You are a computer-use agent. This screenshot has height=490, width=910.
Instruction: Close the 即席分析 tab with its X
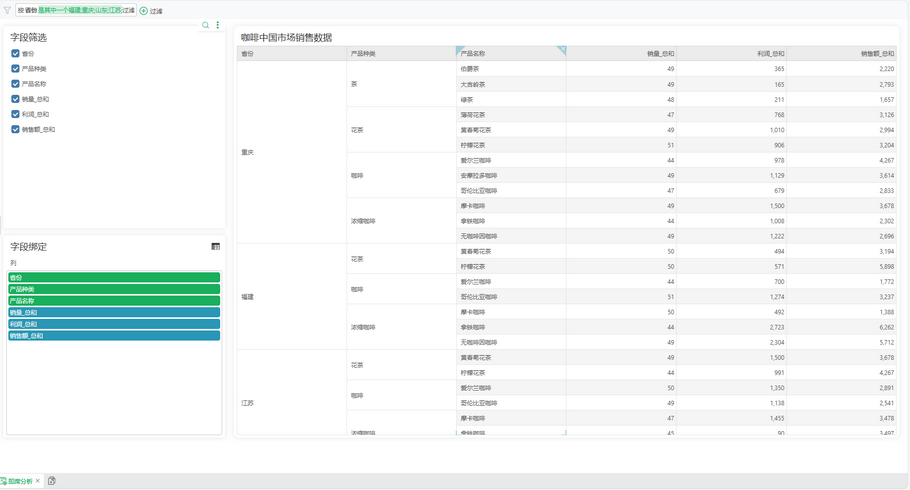pos(38,481)
